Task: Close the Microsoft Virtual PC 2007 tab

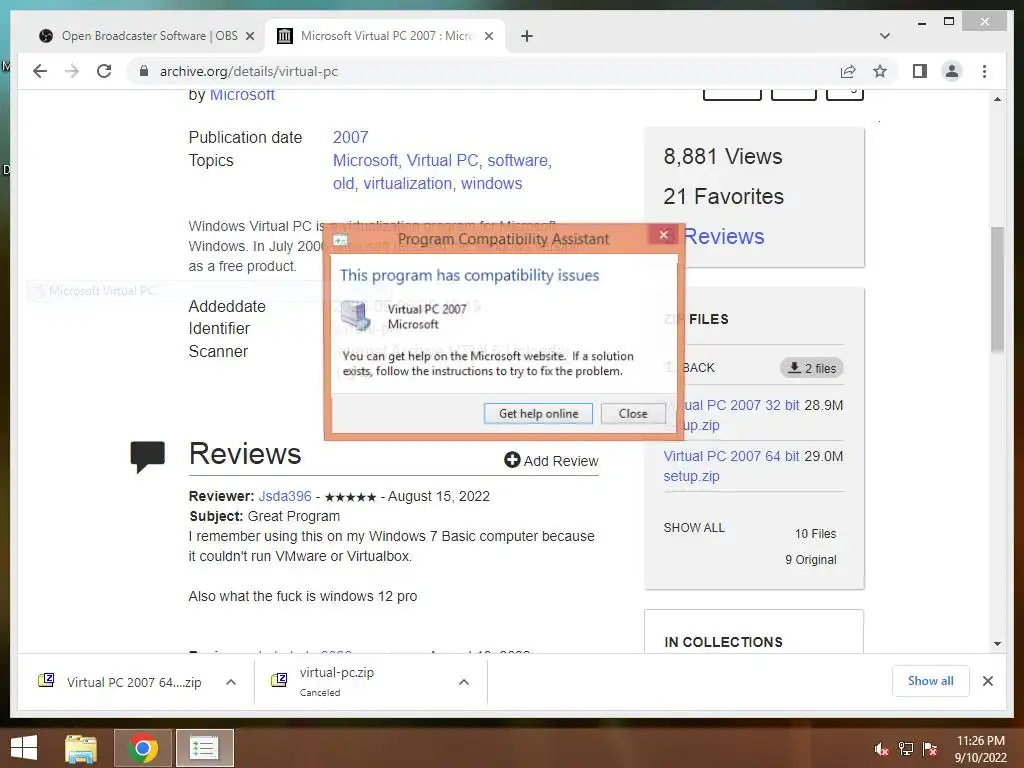Action: [488, 36]
